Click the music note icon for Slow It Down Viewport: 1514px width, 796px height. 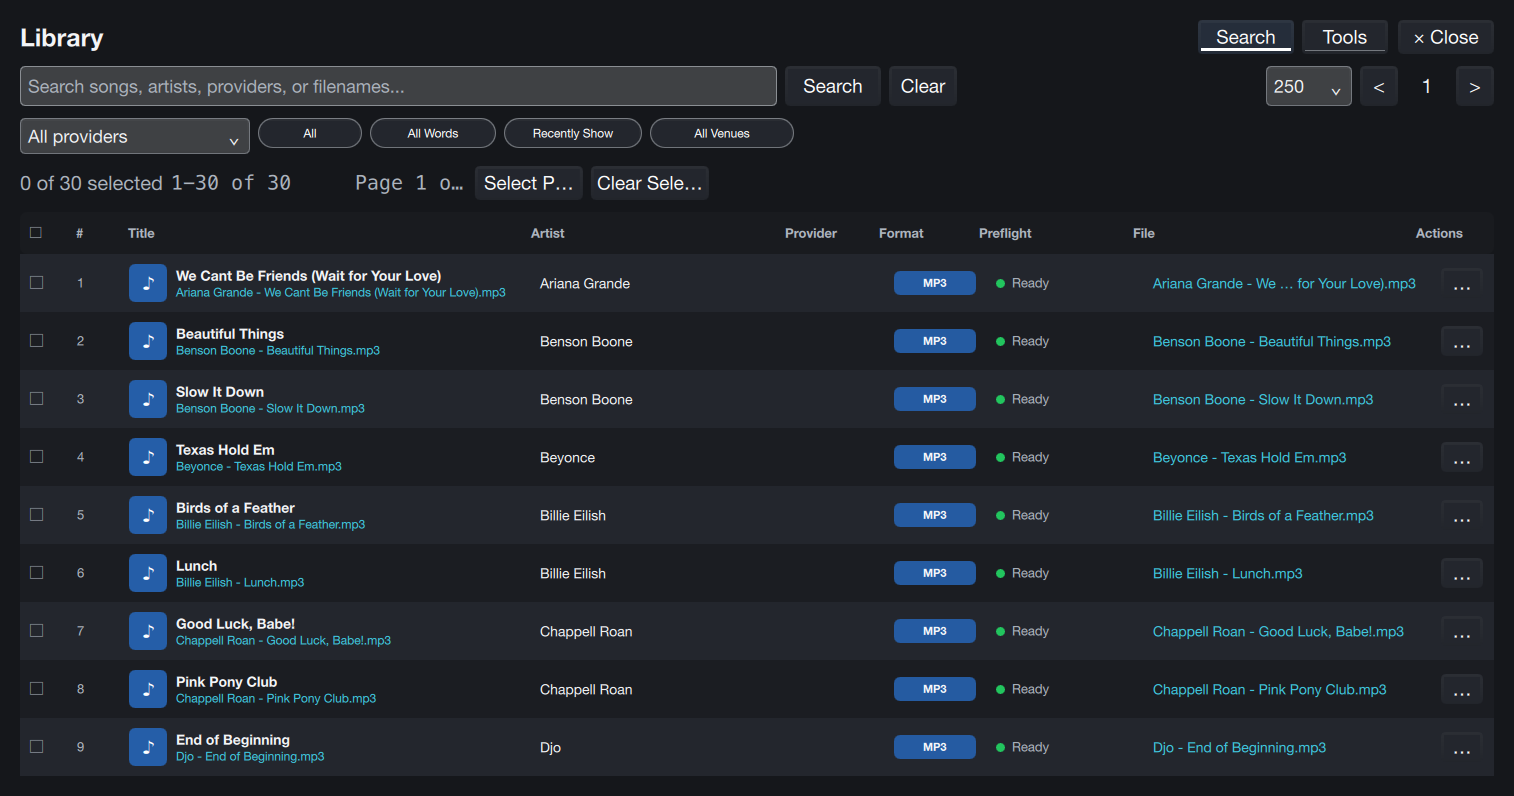coord(148,399)
